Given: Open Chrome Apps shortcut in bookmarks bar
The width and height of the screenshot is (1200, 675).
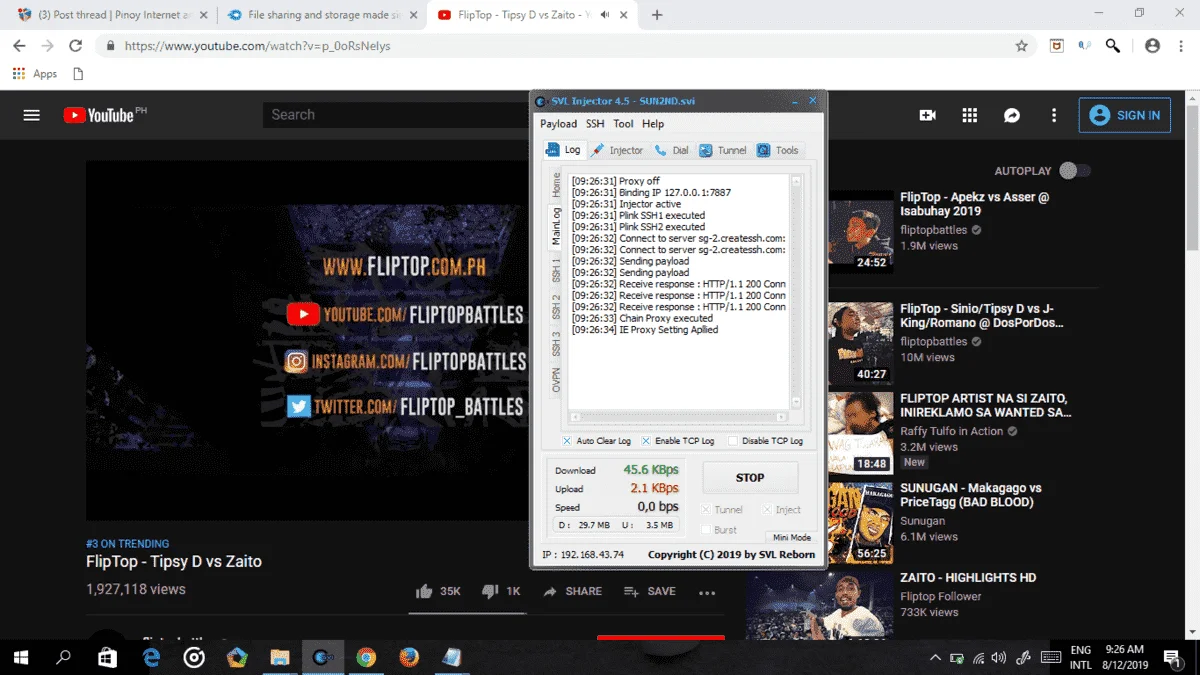Looking at the screenshot, I should 35,74.
